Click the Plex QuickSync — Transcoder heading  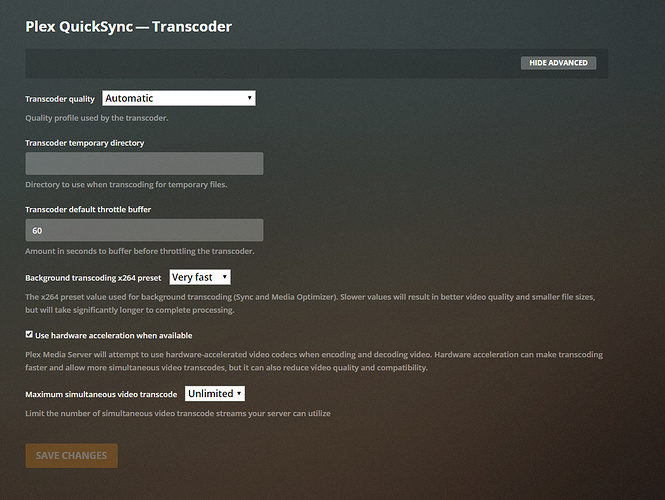click(x=129, y=27)
